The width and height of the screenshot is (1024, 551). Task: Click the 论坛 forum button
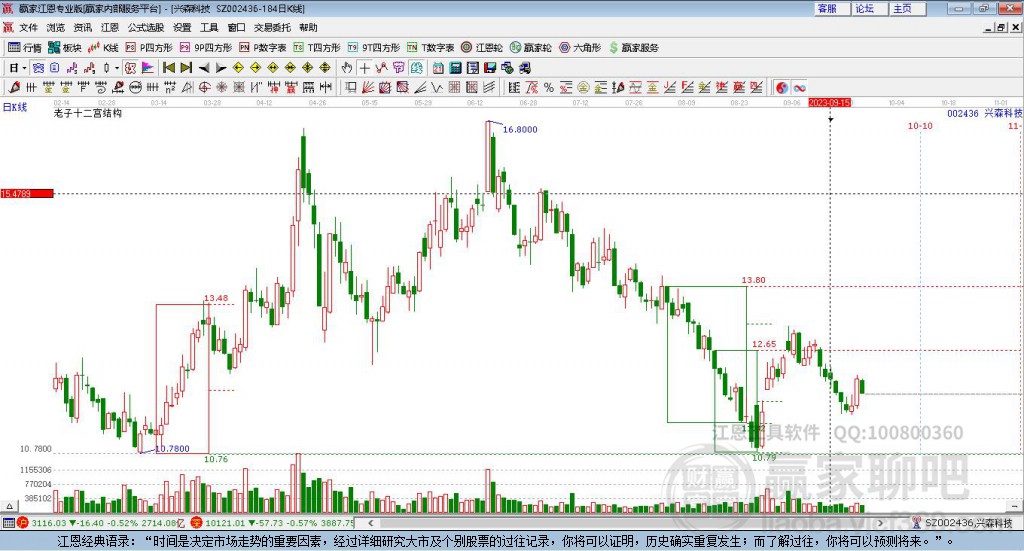(x=871, y=8)
